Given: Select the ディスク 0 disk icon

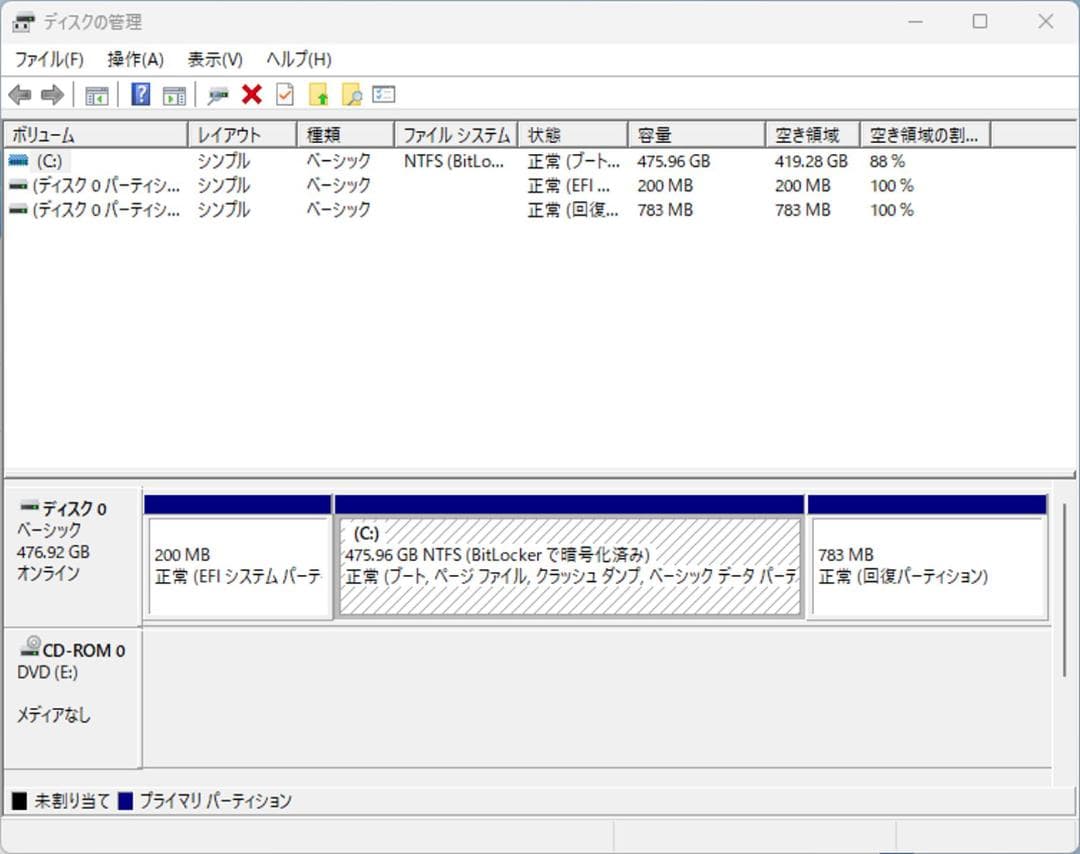Looking at the screenshot, I should [x=27, y=508].
